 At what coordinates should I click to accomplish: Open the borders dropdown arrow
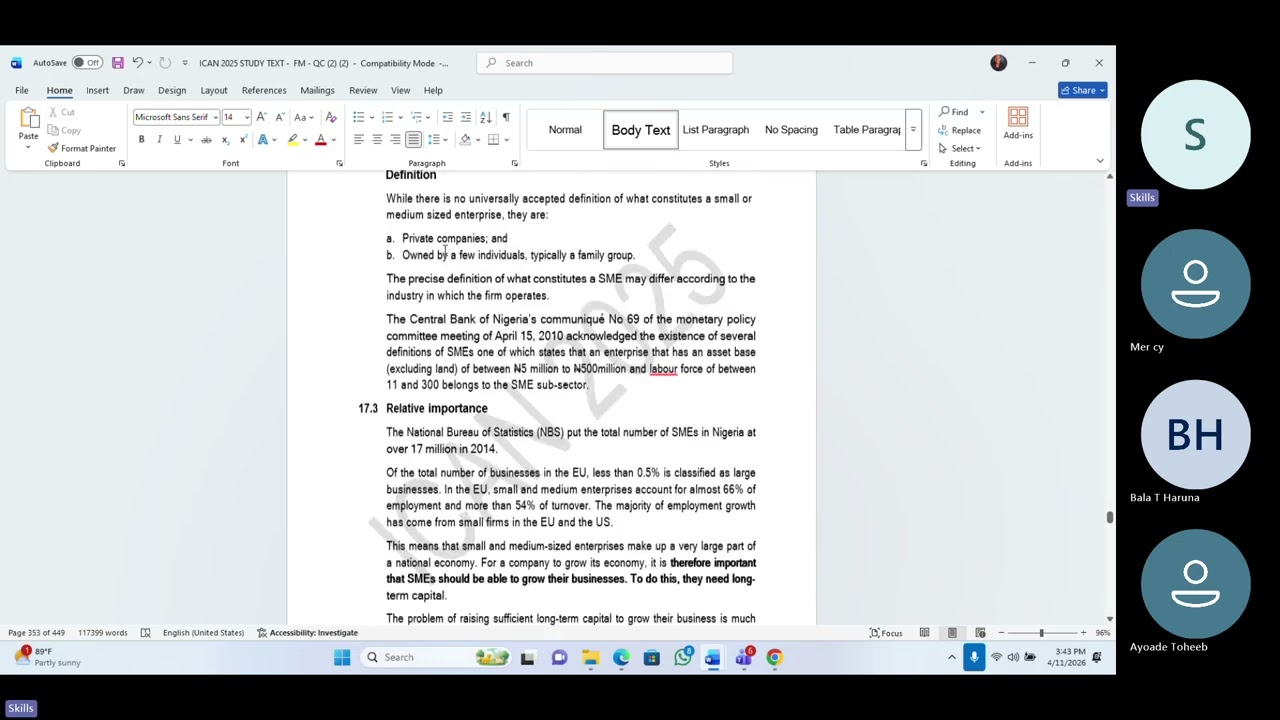[x=506, y=140]
